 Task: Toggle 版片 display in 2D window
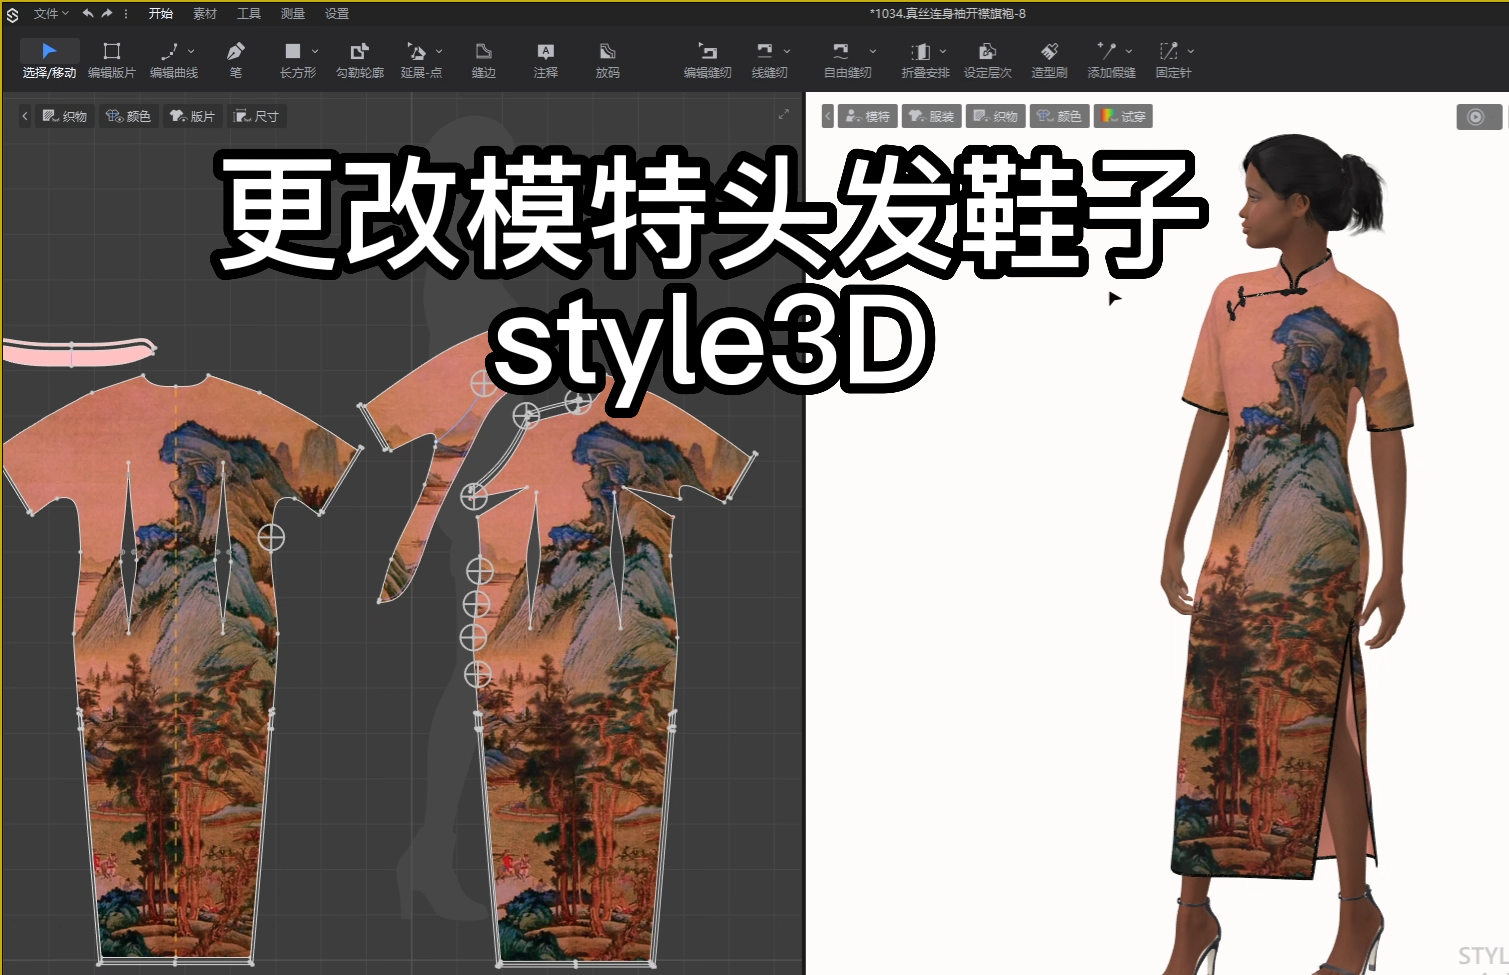(192, 116)
